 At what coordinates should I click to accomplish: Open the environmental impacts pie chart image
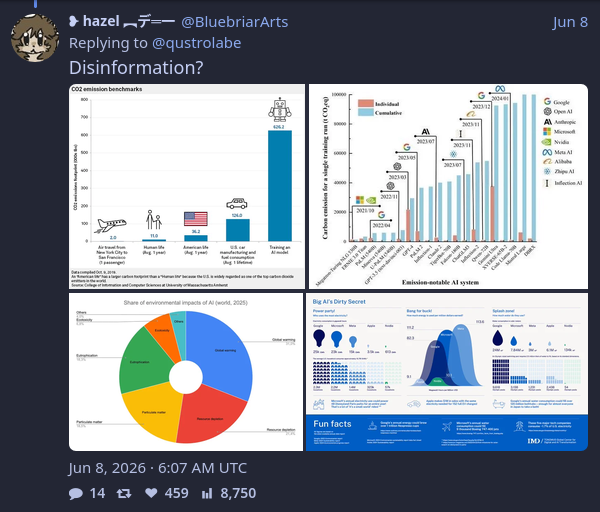tap(186, 372)
